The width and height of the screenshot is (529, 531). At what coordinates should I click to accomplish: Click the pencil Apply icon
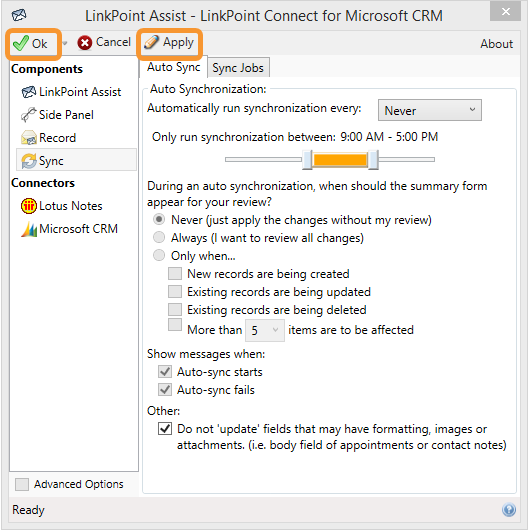(151, 42)
